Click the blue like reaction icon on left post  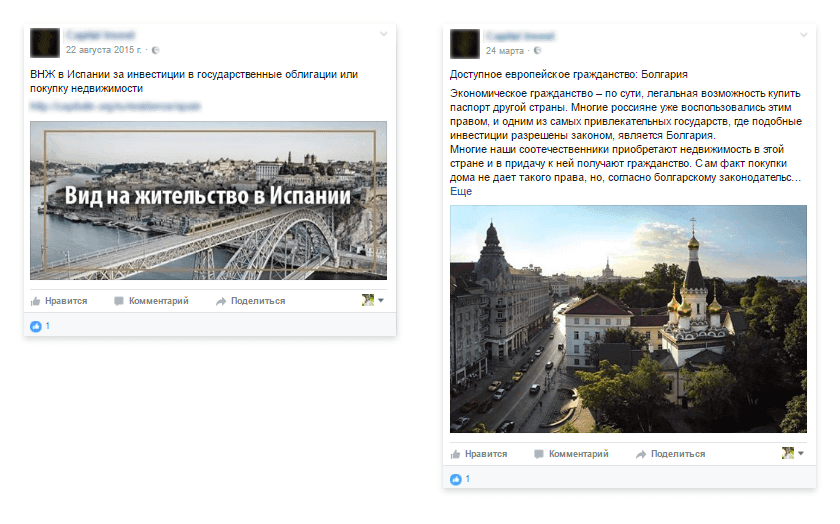coord(36,326)
